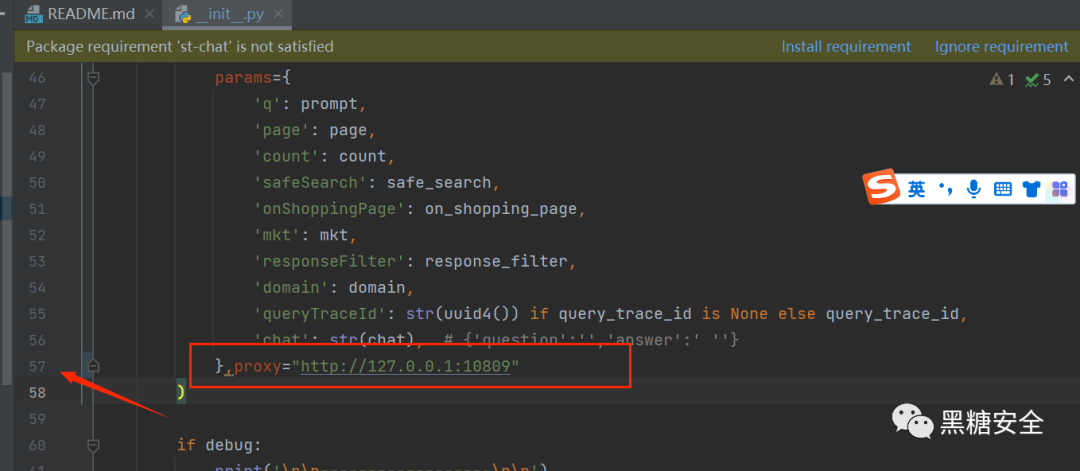
Task: Toggle the Sogou Chinese/English mode button
Action: [917, 189]
